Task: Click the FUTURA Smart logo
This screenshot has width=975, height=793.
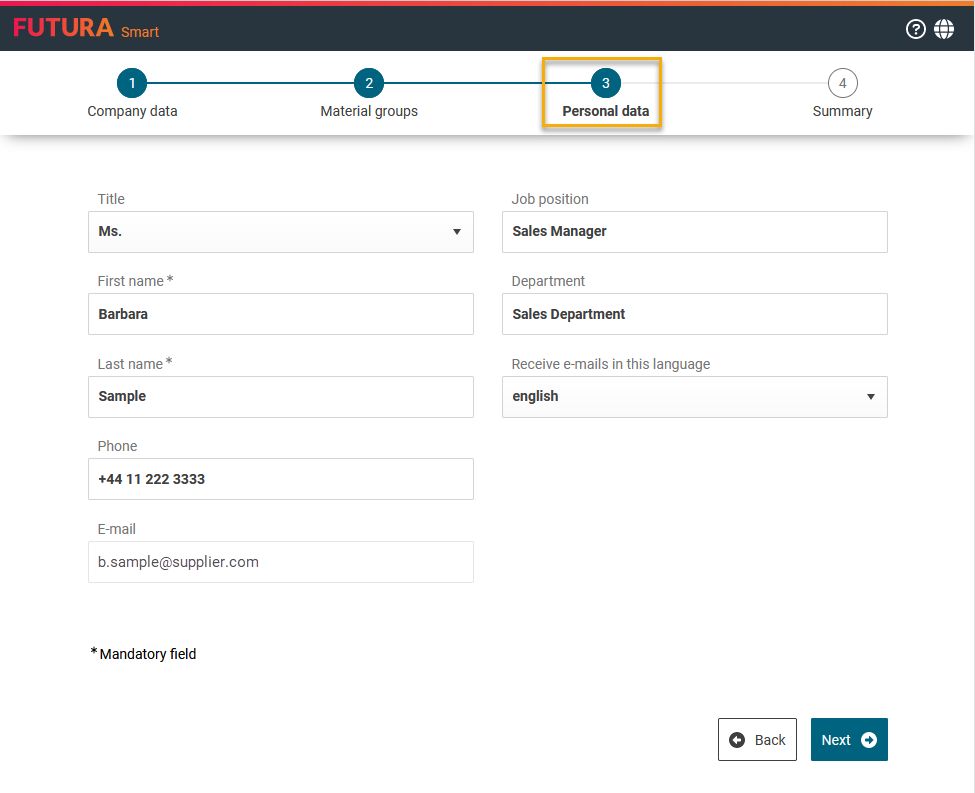Action: click(x=86, y=29)
